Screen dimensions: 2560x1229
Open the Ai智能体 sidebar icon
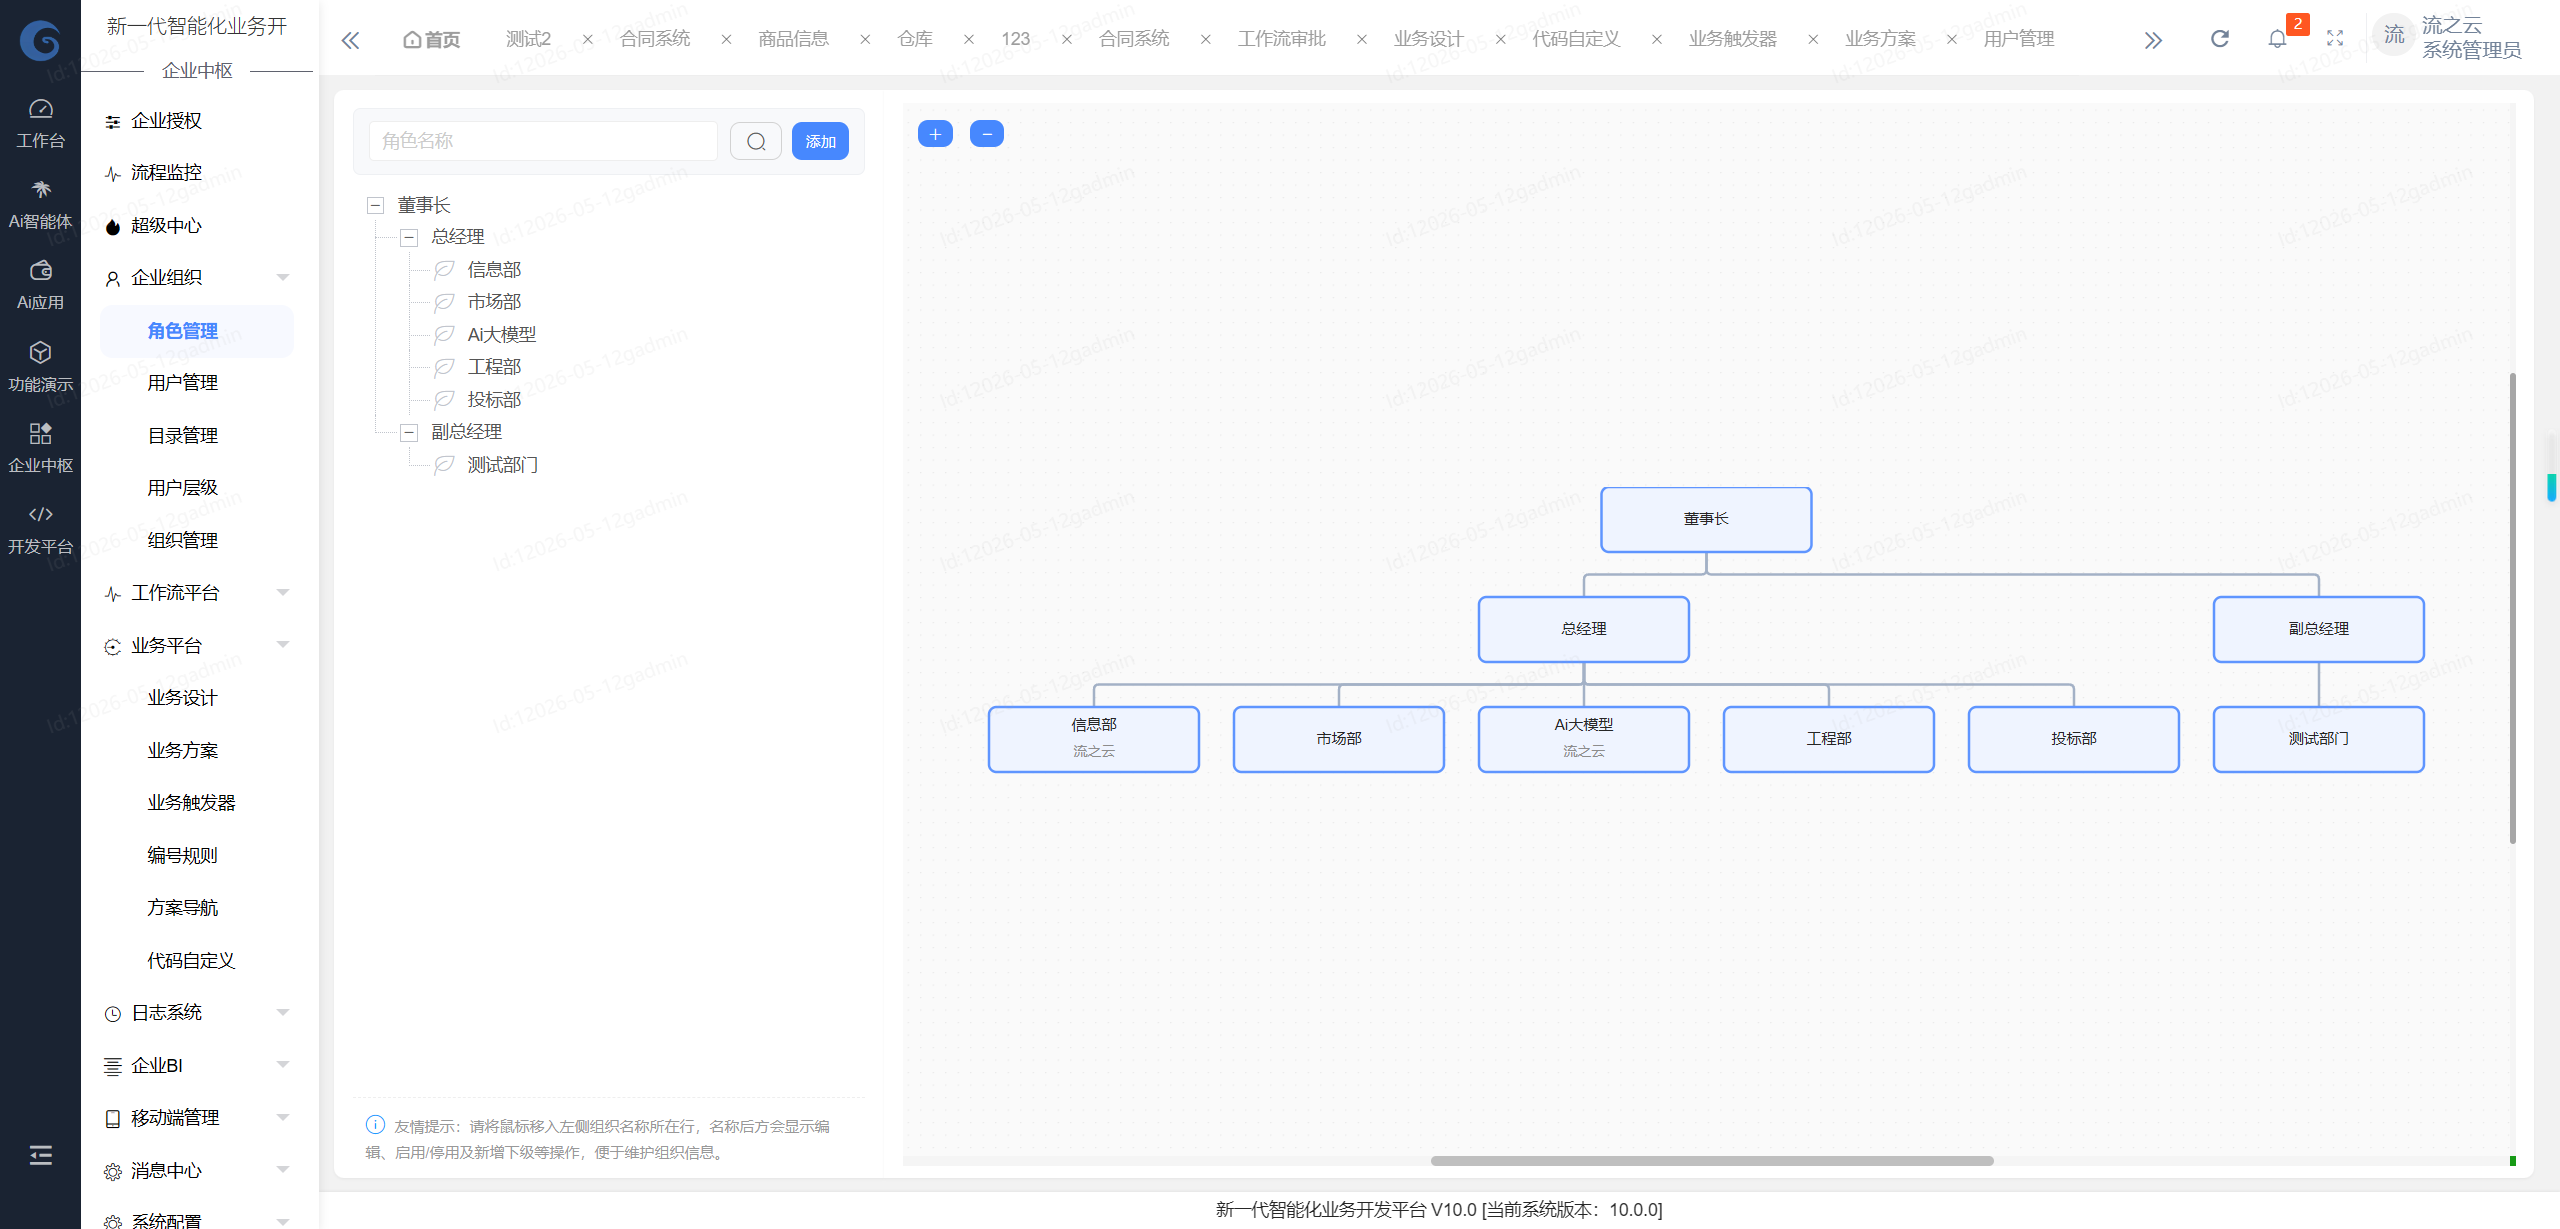(40, 204)
